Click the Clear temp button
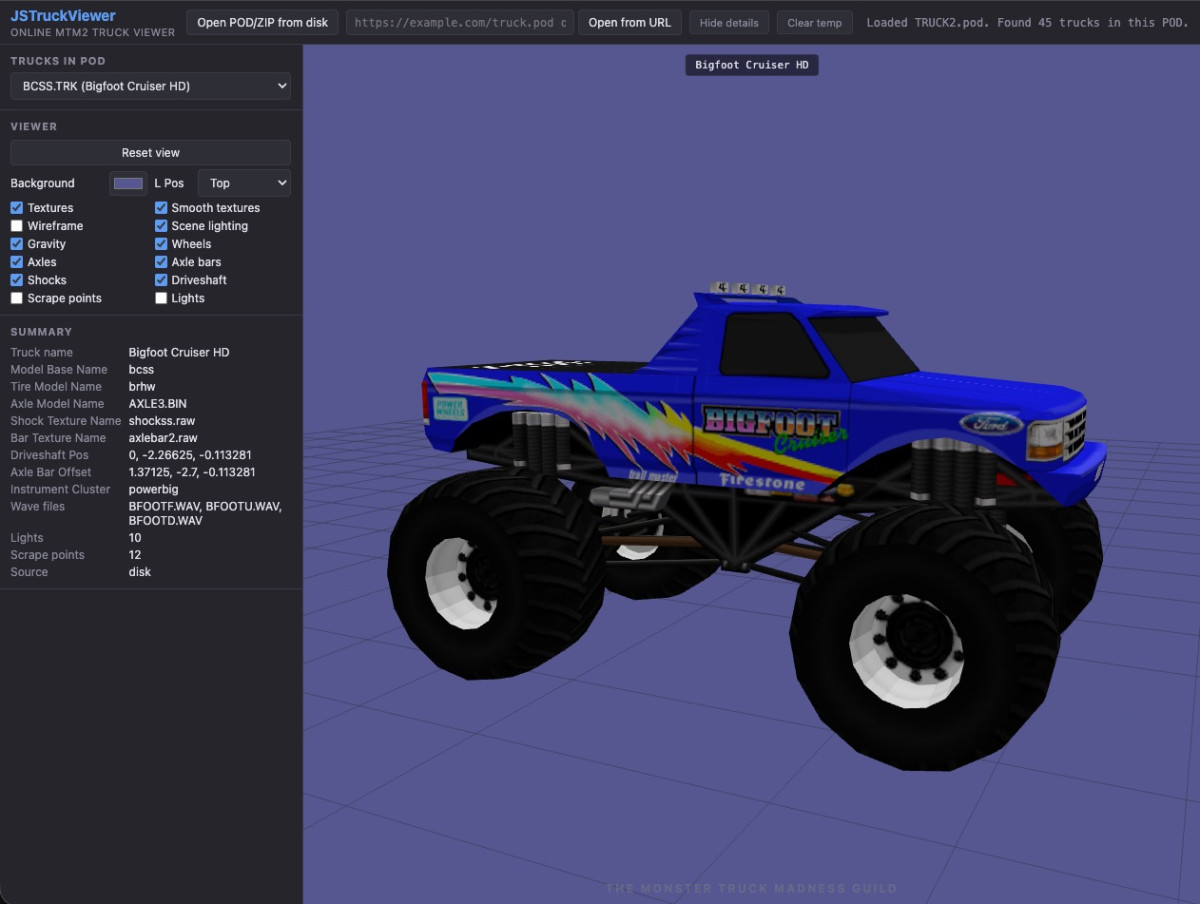Screen dimensions: 1200x904 click(x=814, y=23)
